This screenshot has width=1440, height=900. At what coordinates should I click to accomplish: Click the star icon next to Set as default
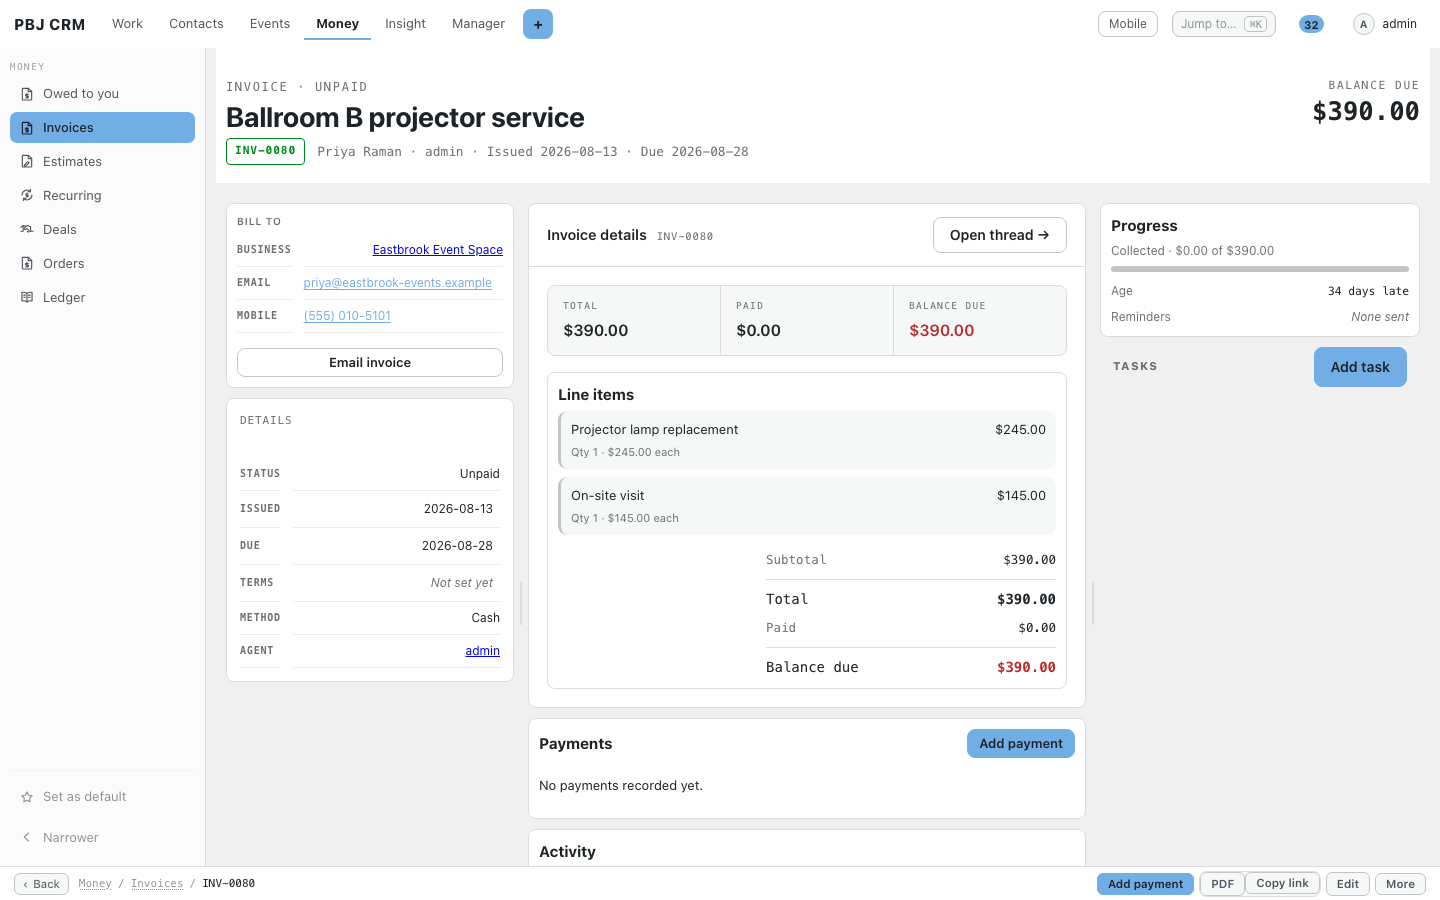coord(27,797)
